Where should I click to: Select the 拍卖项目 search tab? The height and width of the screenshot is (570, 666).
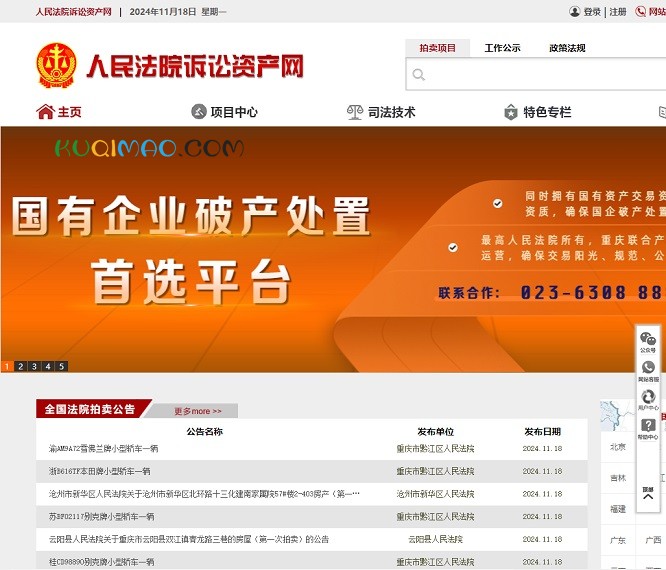pos(437,48)
